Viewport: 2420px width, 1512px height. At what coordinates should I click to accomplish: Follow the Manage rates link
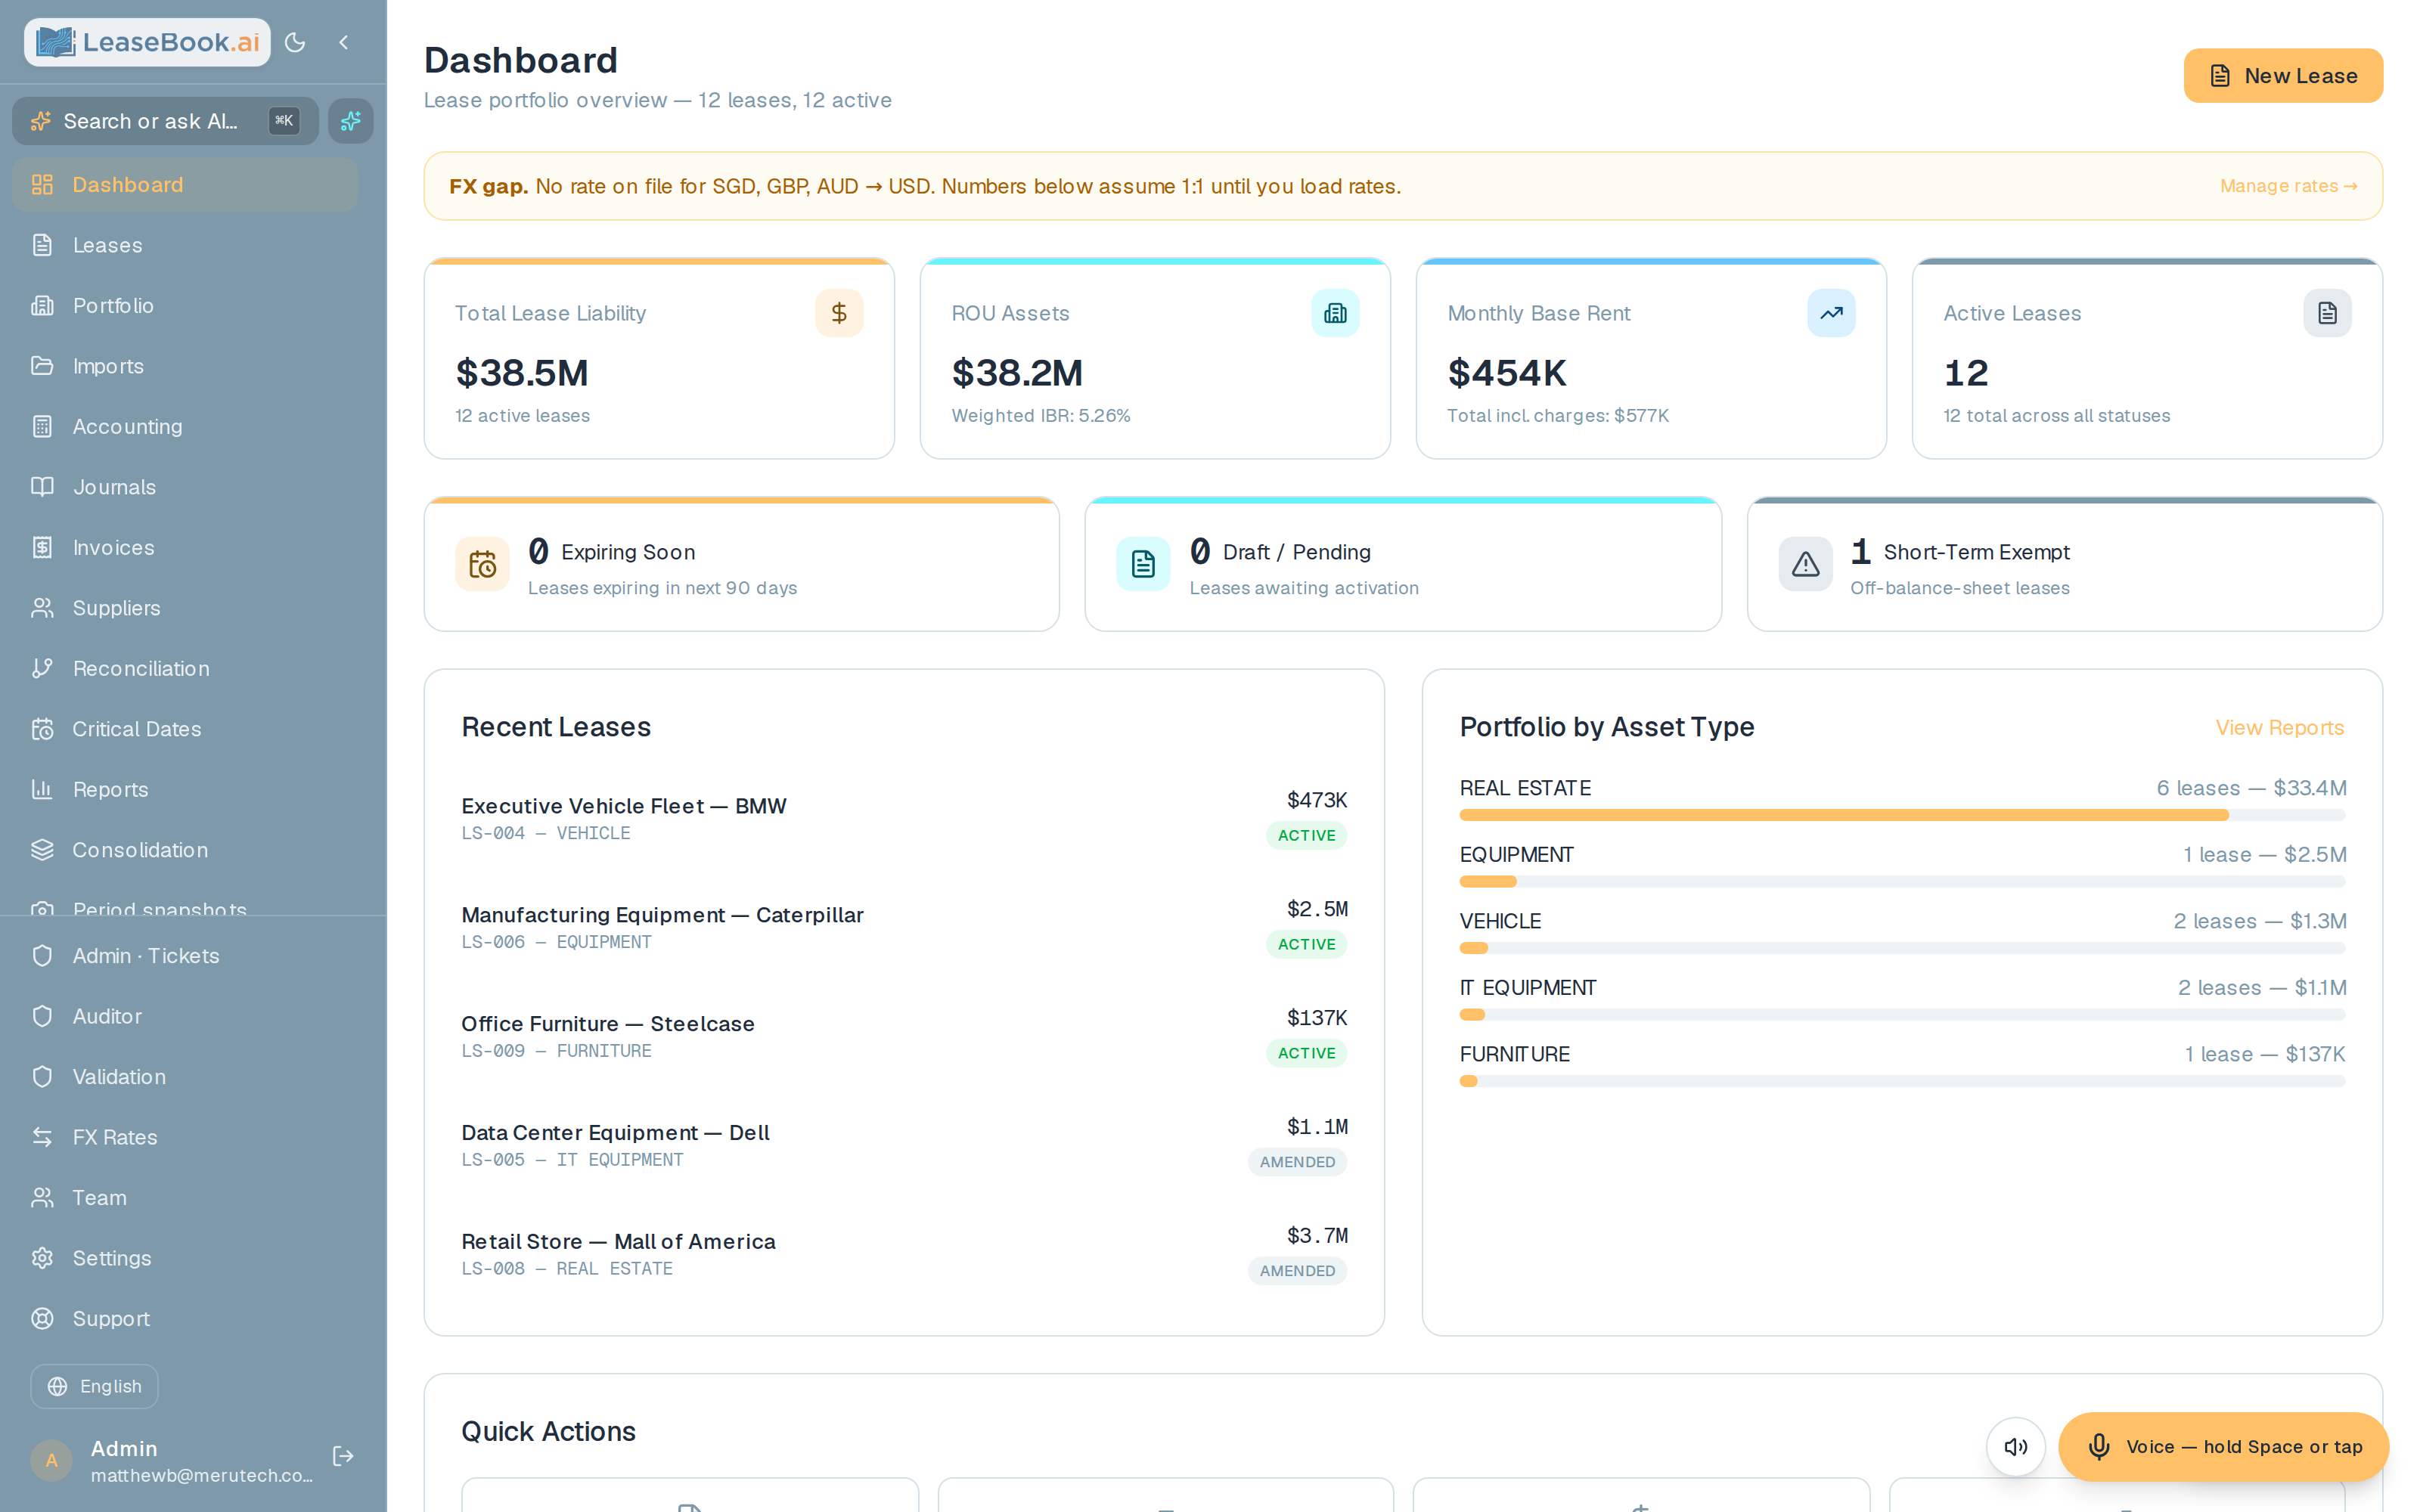pyautogui.click(x=2288, y=186)
